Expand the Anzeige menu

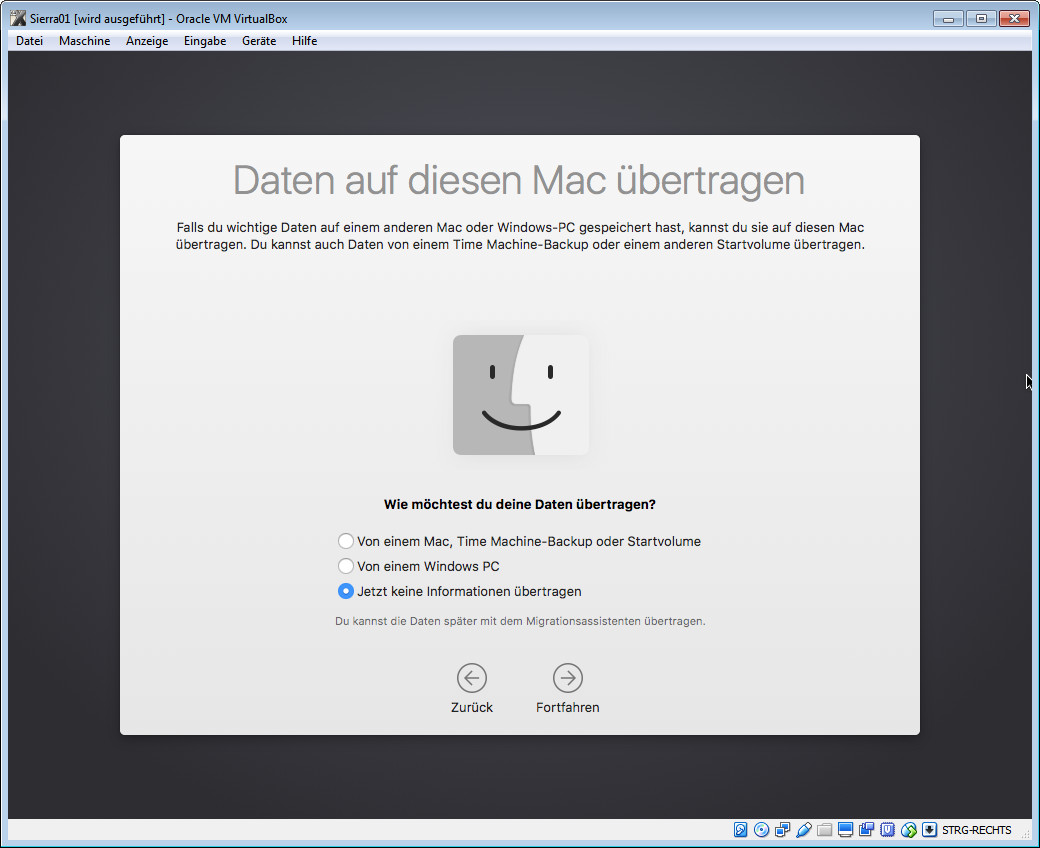pyautogui.click(x=147, y=41)
